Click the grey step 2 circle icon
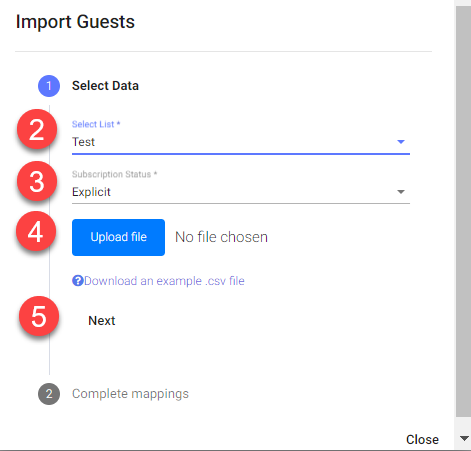 [x=49, y=394]
